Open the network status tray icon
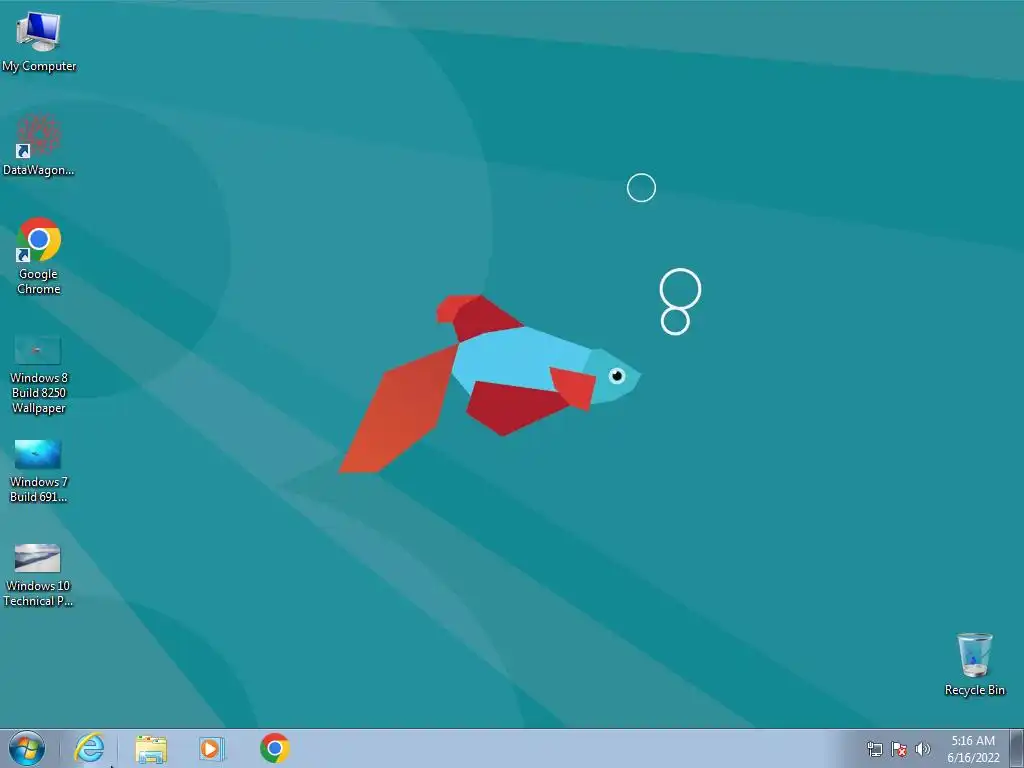Viewport: 1024px width, 768px height. click(874, 749)
